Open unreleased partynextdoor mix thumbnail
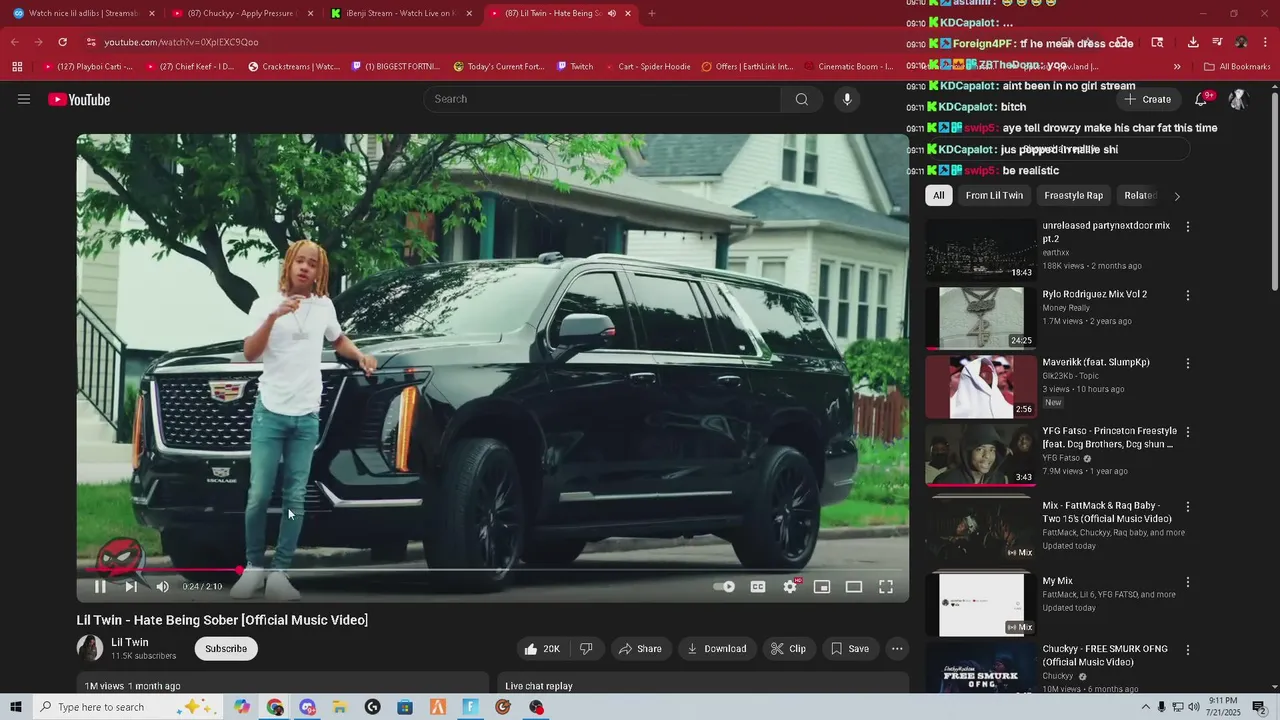1280x720 pixels. pos(980,249)
